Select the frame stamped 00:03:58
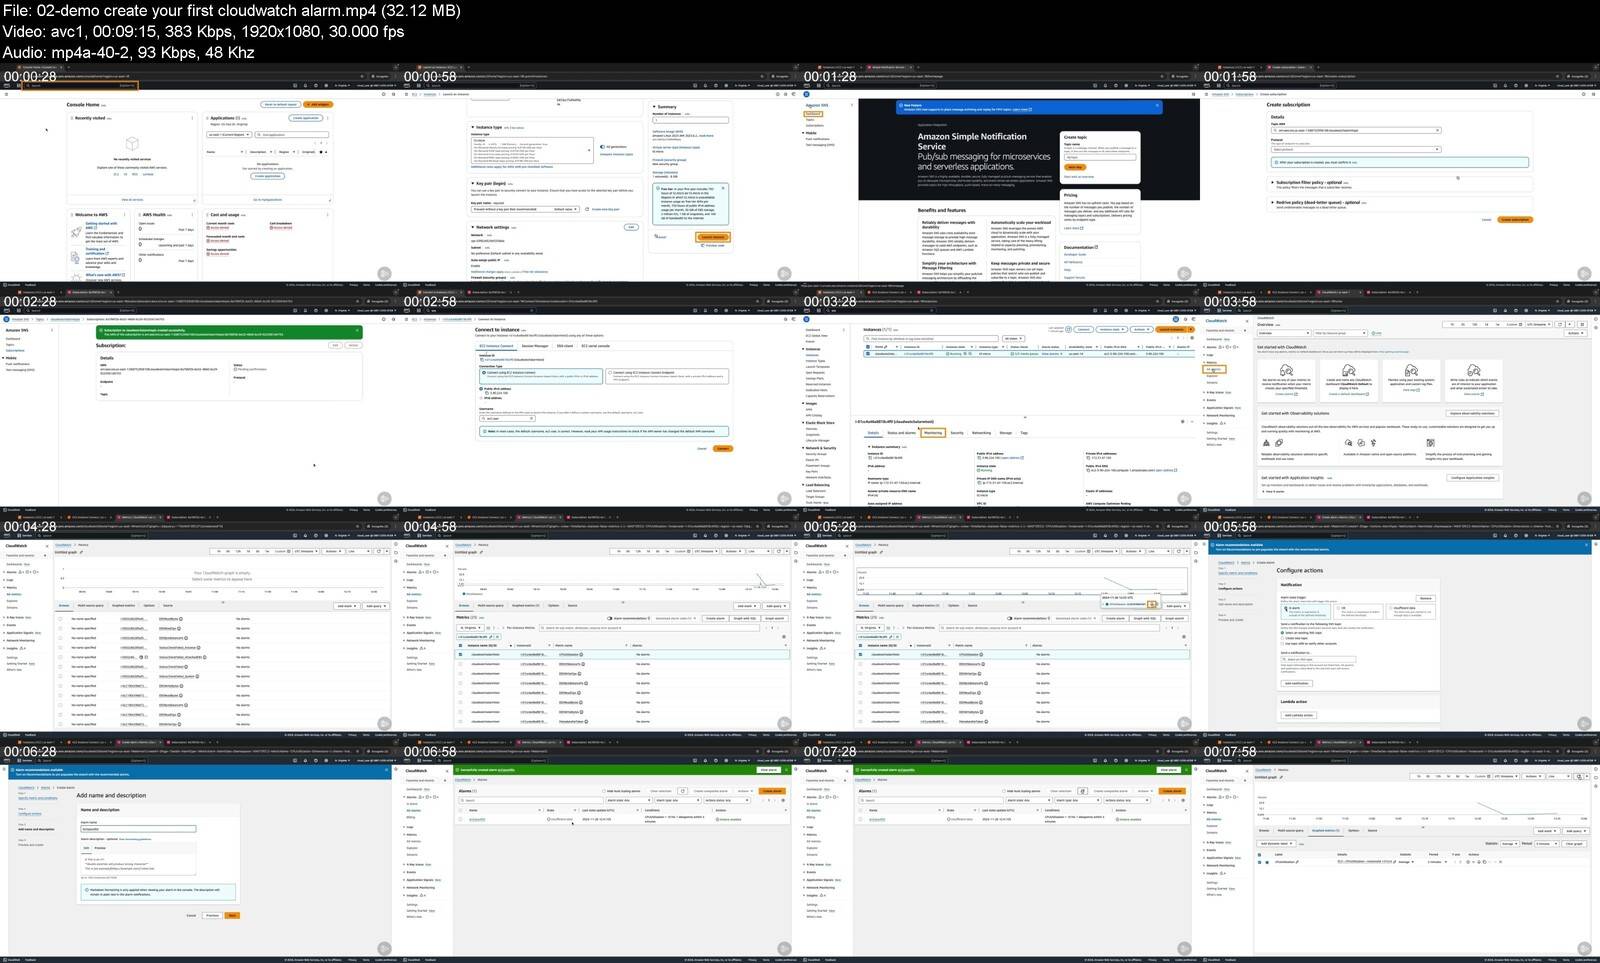 [1400, 399]
